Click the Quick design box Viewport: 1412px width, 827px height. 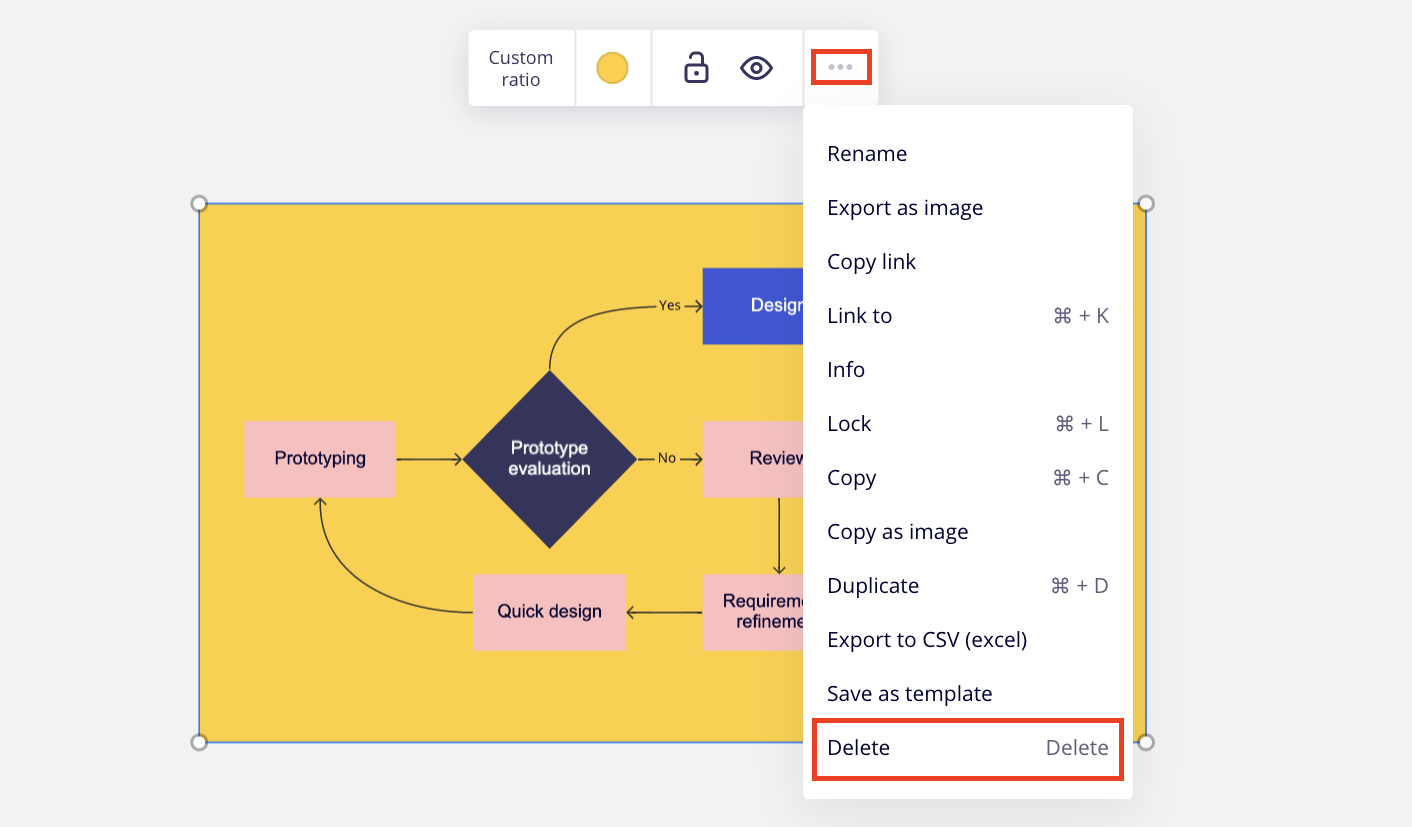(x=549, y=611)
